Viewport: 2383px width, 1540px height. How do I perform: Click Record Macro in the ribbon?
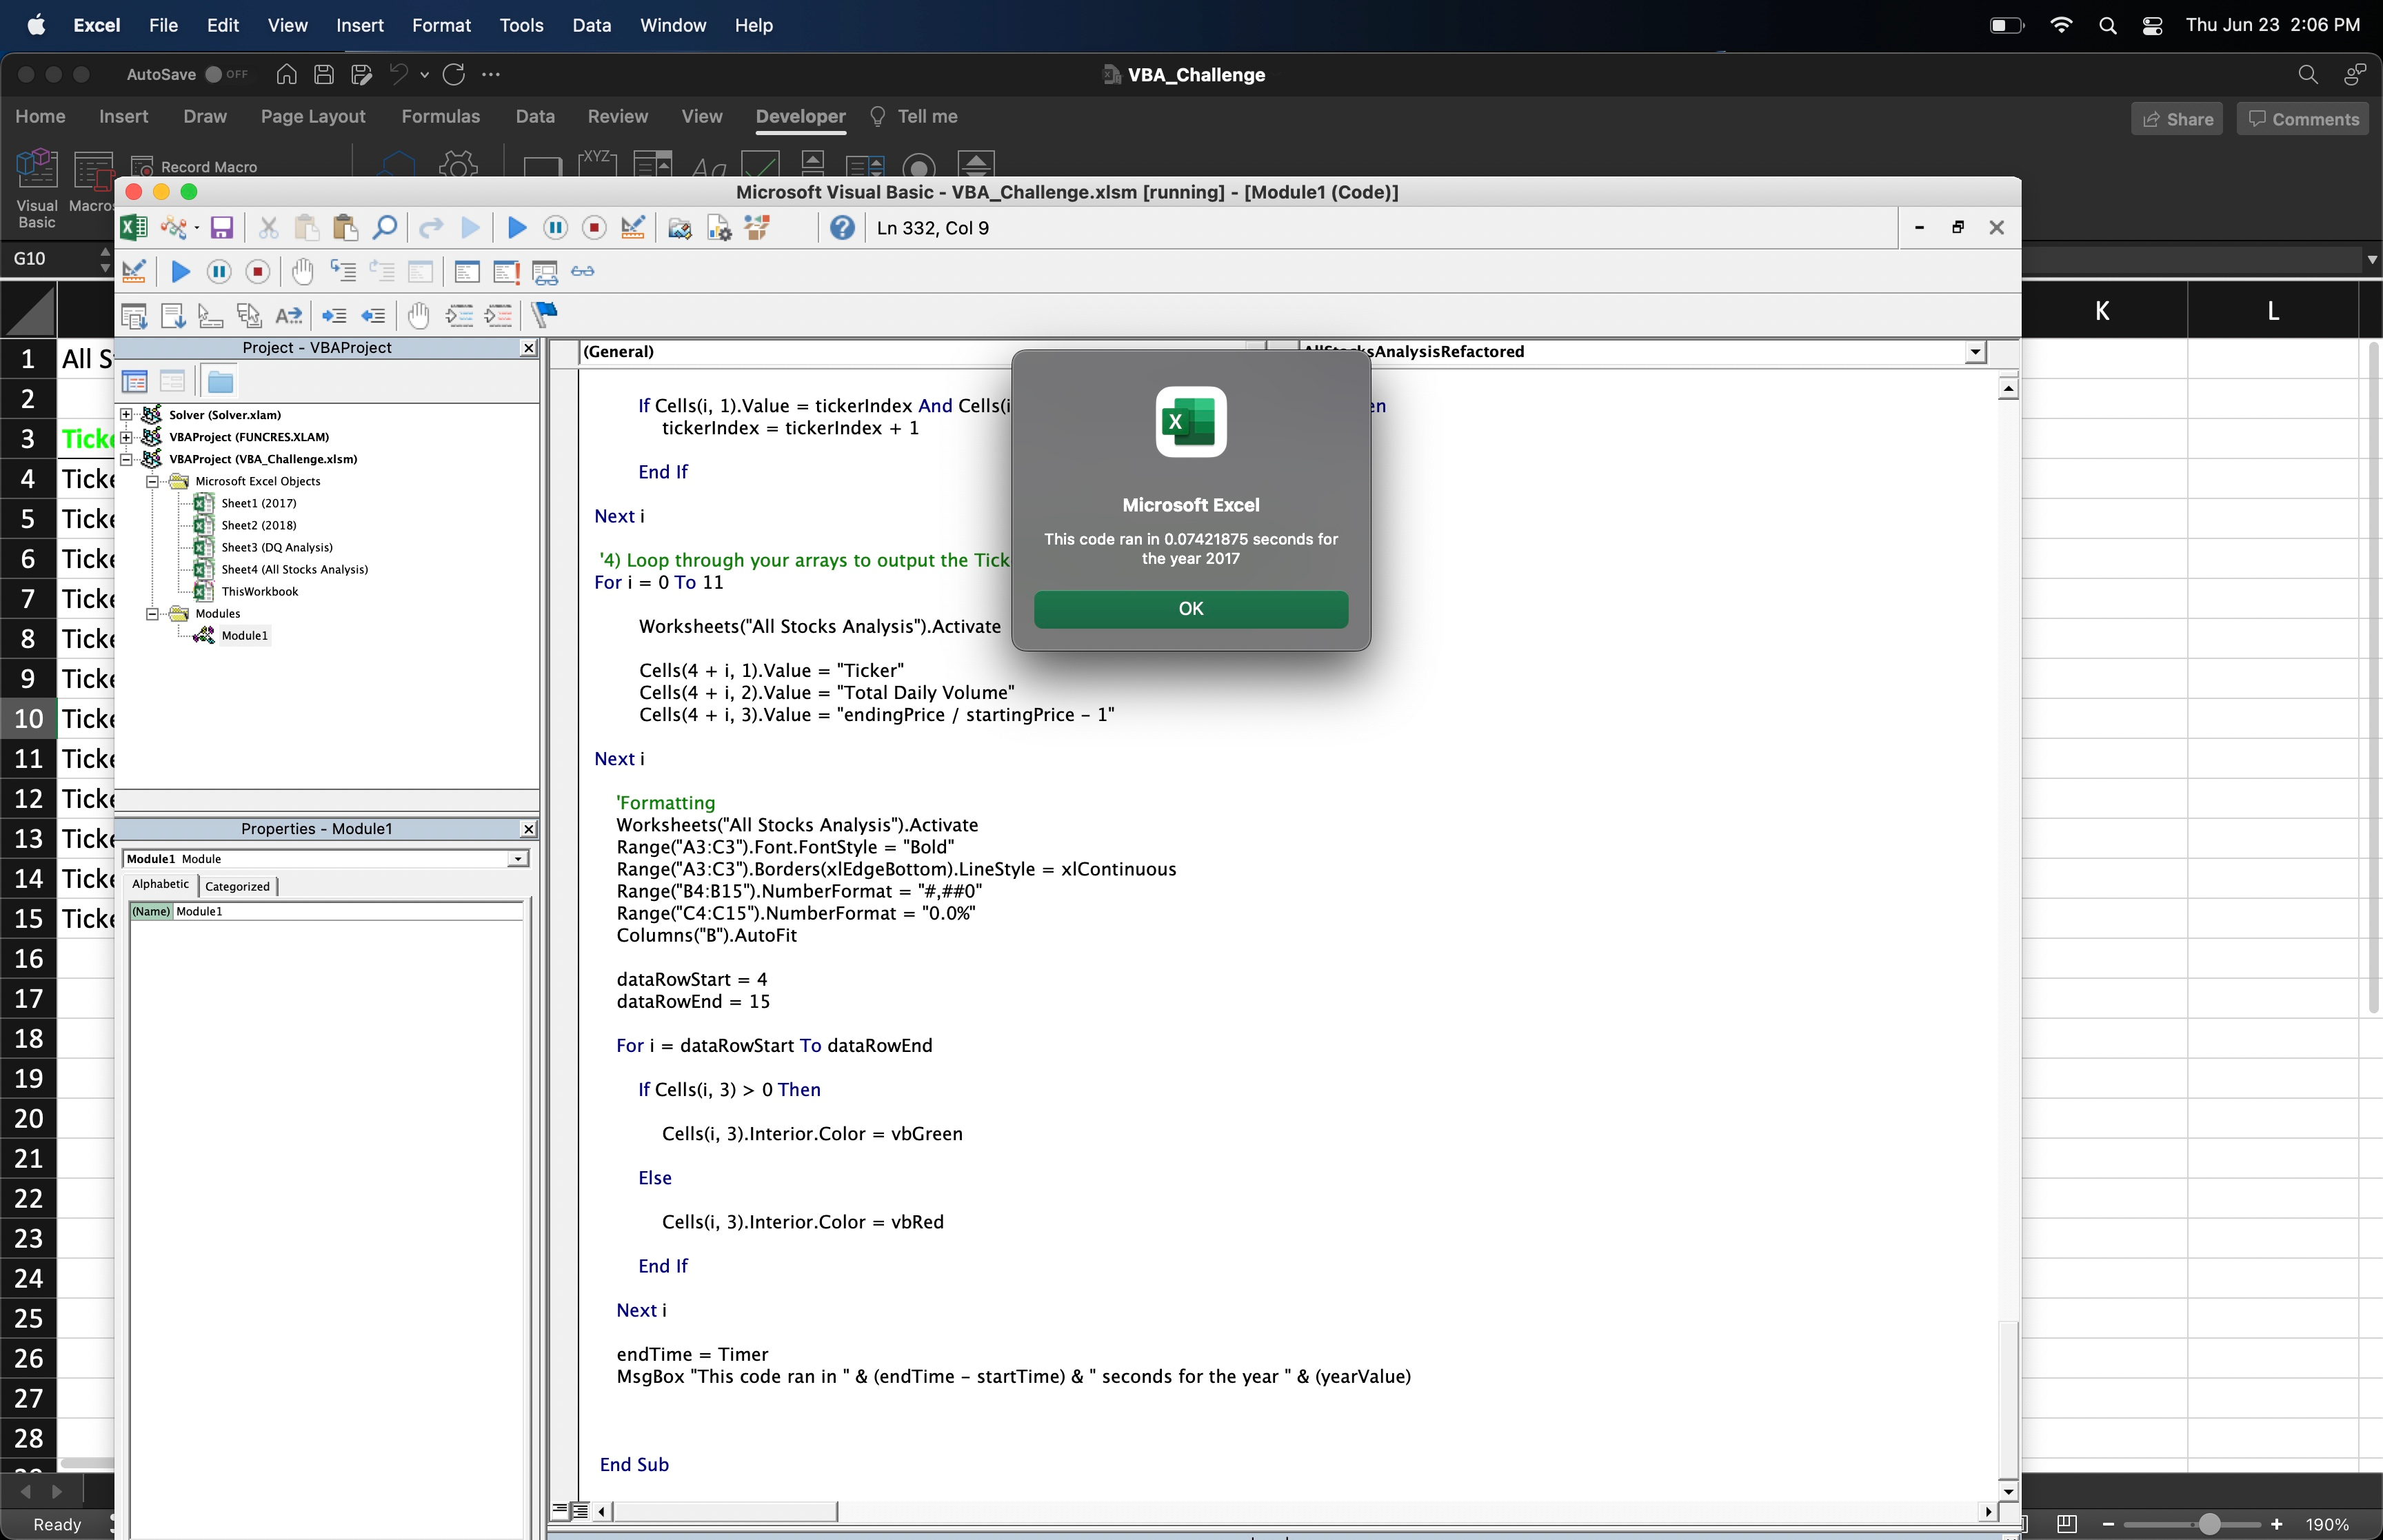(x=196, y=166)
